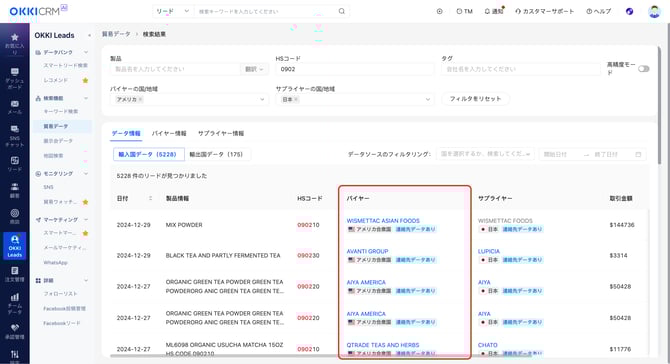Open the supplier country (サプライヤーの国/地域) dropdown
Screen dimensions: 670x364
[355, 99]
